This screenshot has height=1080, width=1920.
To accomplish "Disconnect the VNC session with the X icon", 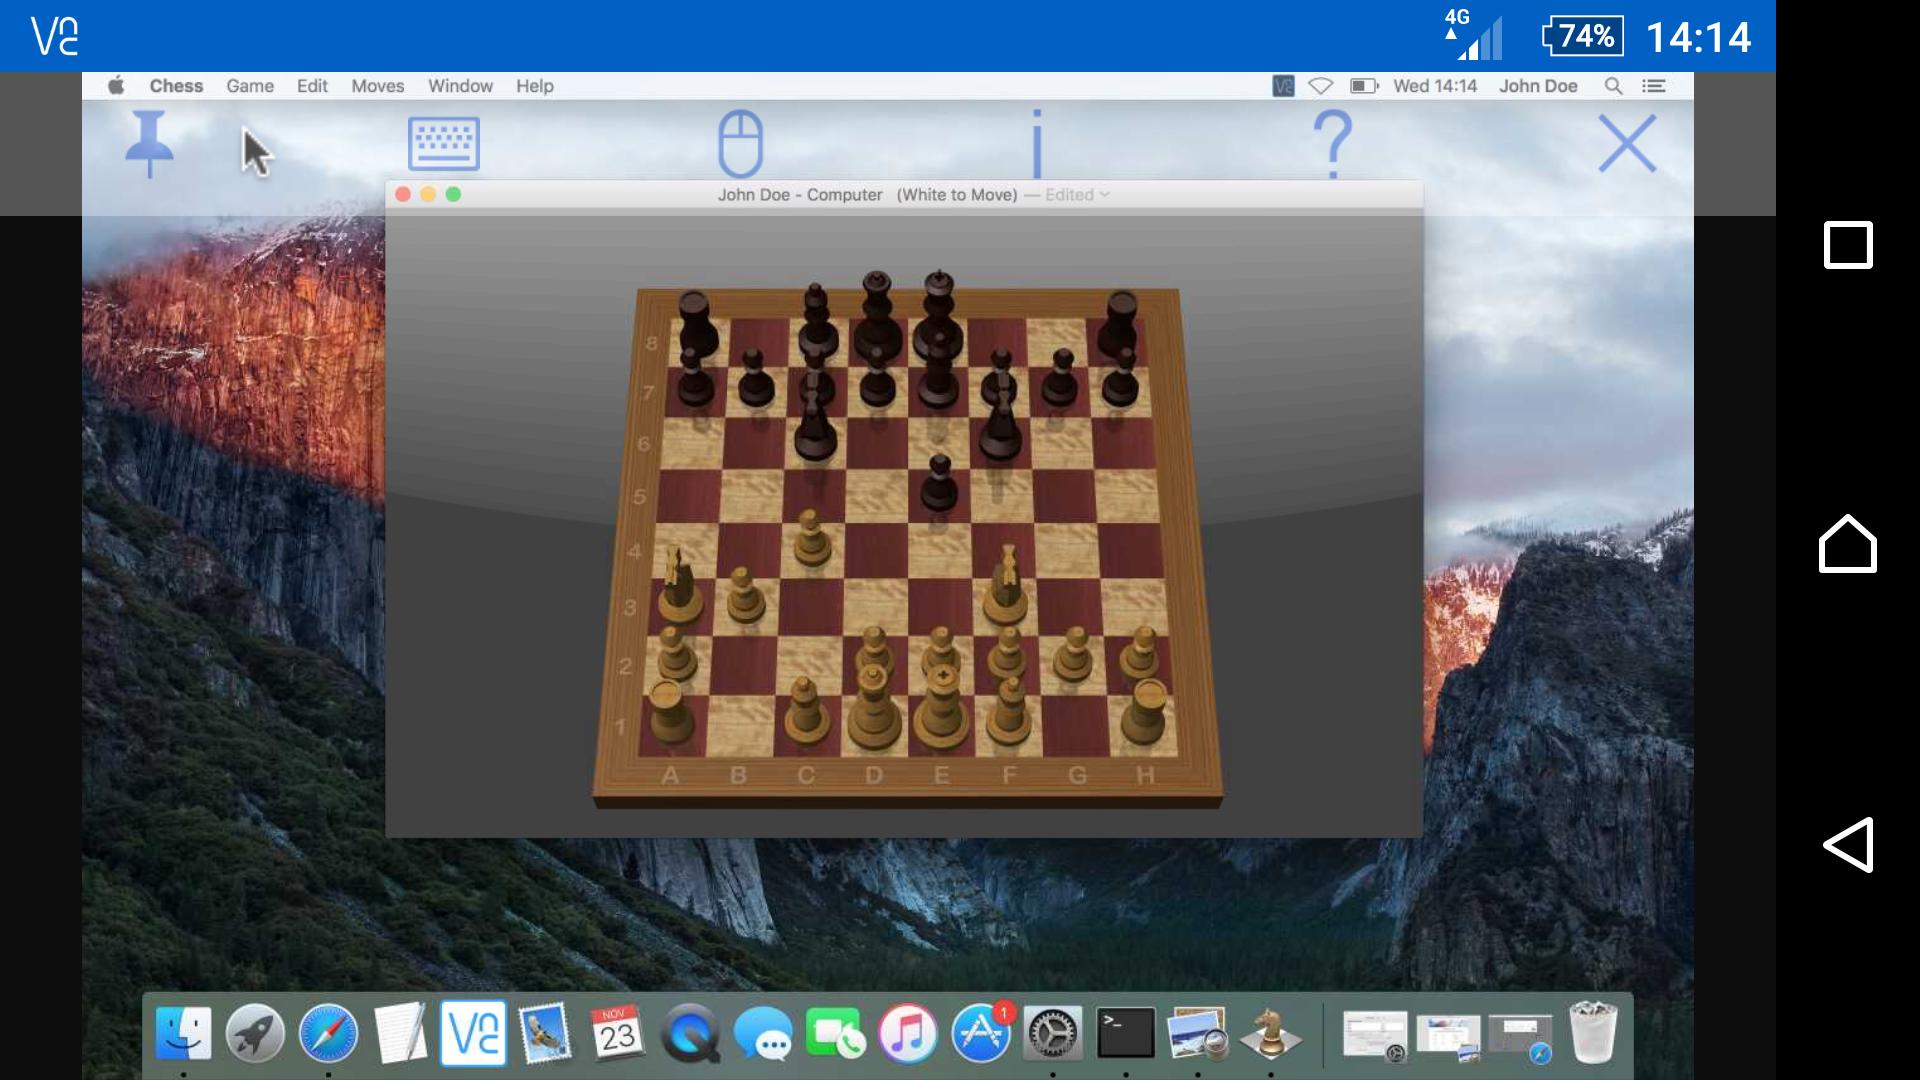I will pyautogui.click(x=1627, y=143).
